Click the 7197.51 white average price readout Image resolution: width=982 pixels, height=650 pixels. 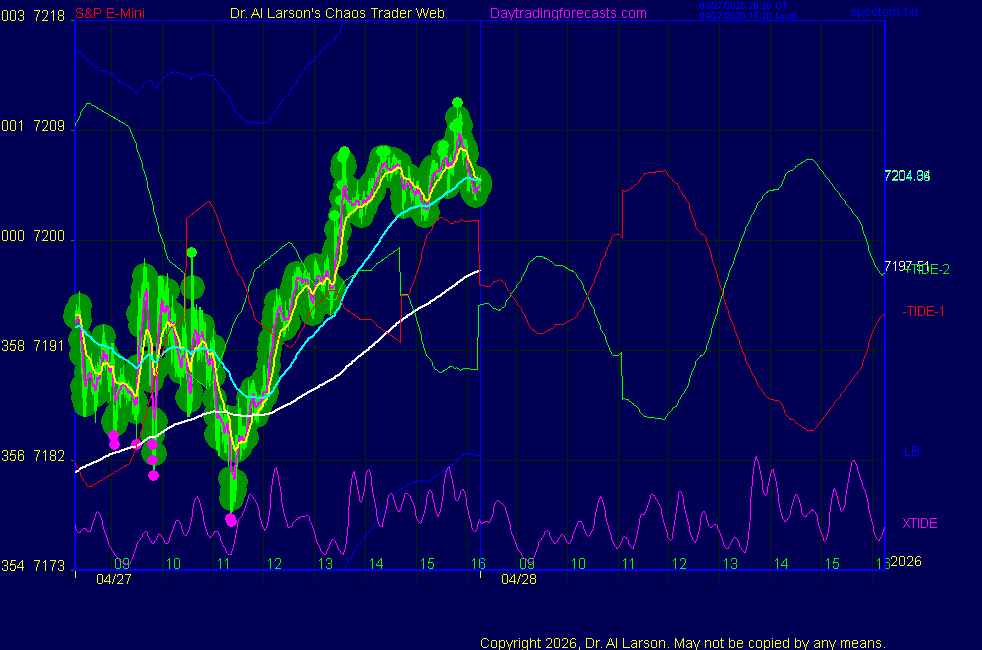(906, 266)
